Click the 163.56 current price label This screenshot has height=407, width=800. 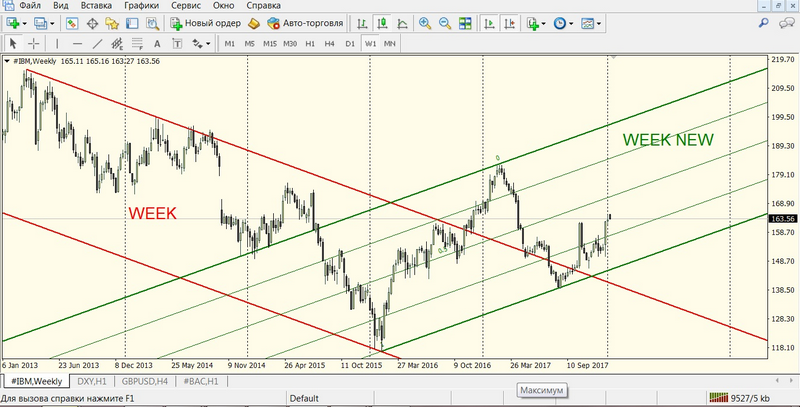[782, 218]
